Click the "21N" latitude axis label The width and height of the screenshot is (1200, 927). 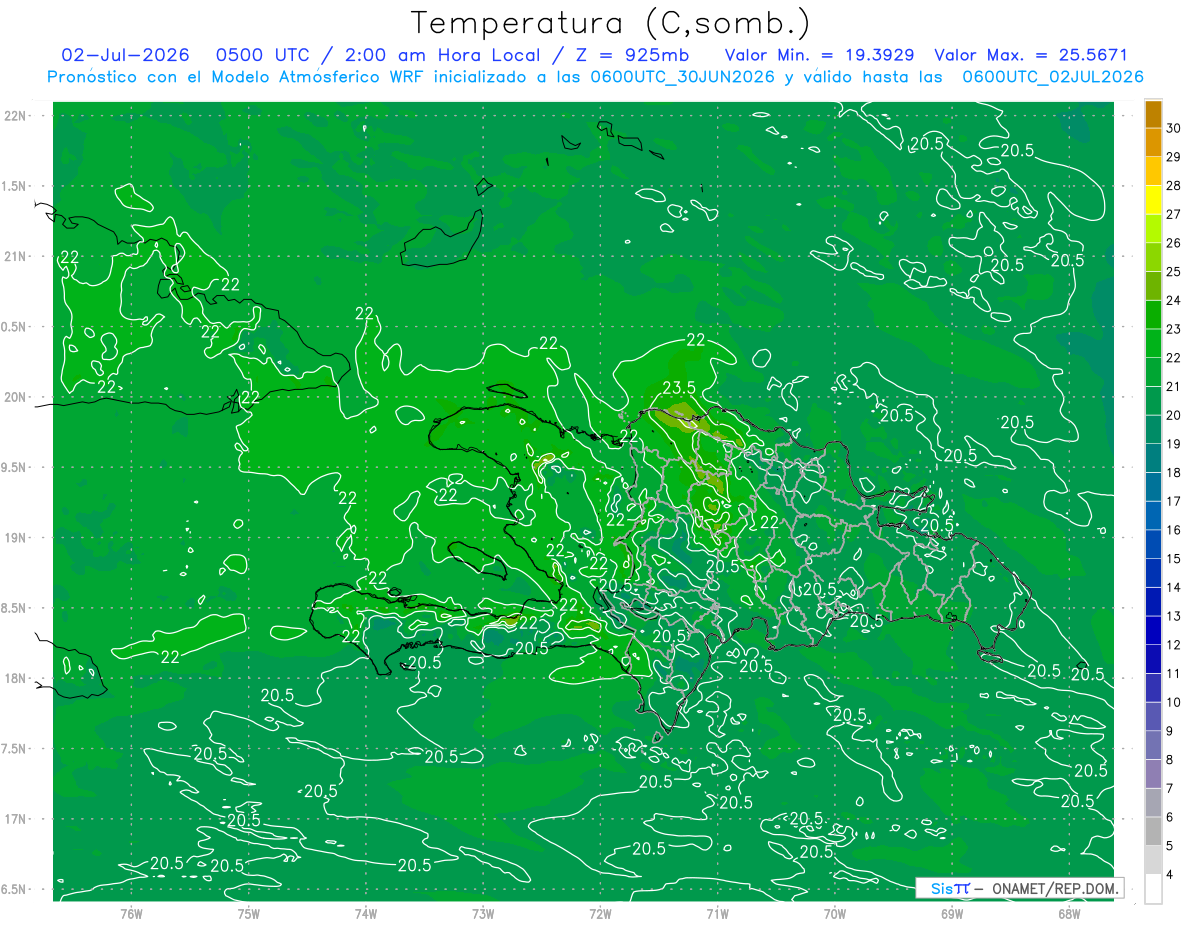click(15, 257)
